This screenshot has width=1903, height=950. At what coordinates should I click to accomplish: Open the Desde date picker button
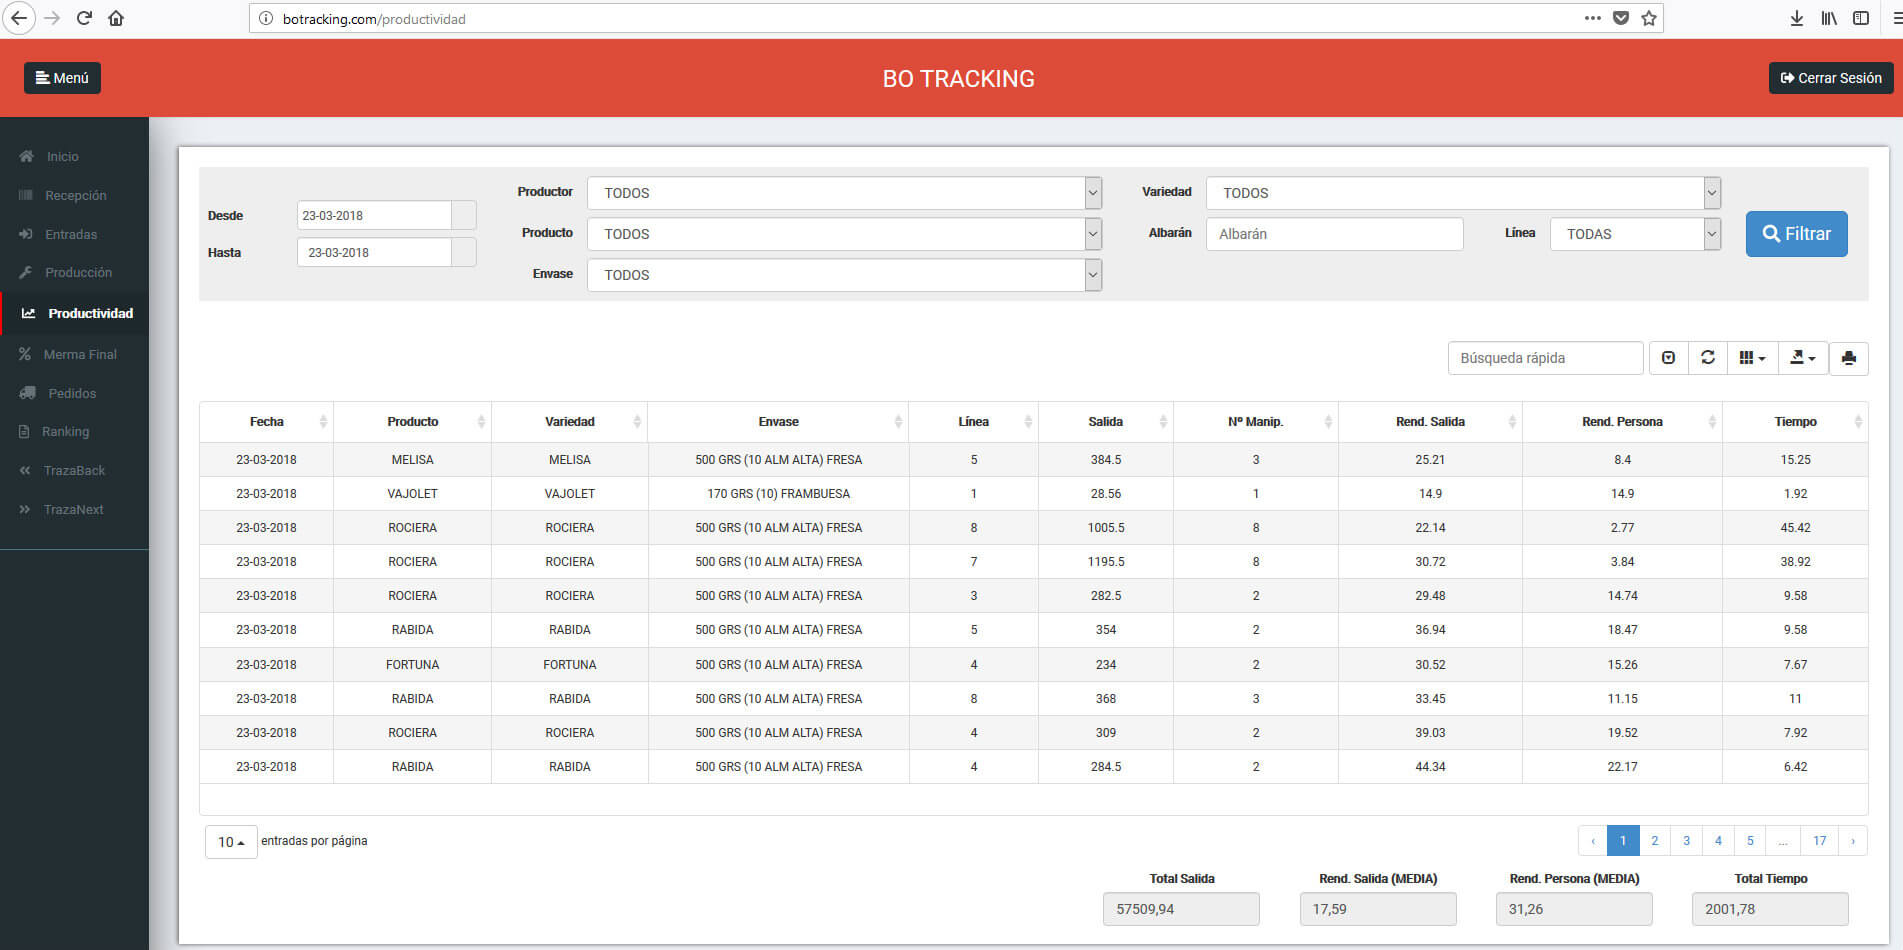464,215
